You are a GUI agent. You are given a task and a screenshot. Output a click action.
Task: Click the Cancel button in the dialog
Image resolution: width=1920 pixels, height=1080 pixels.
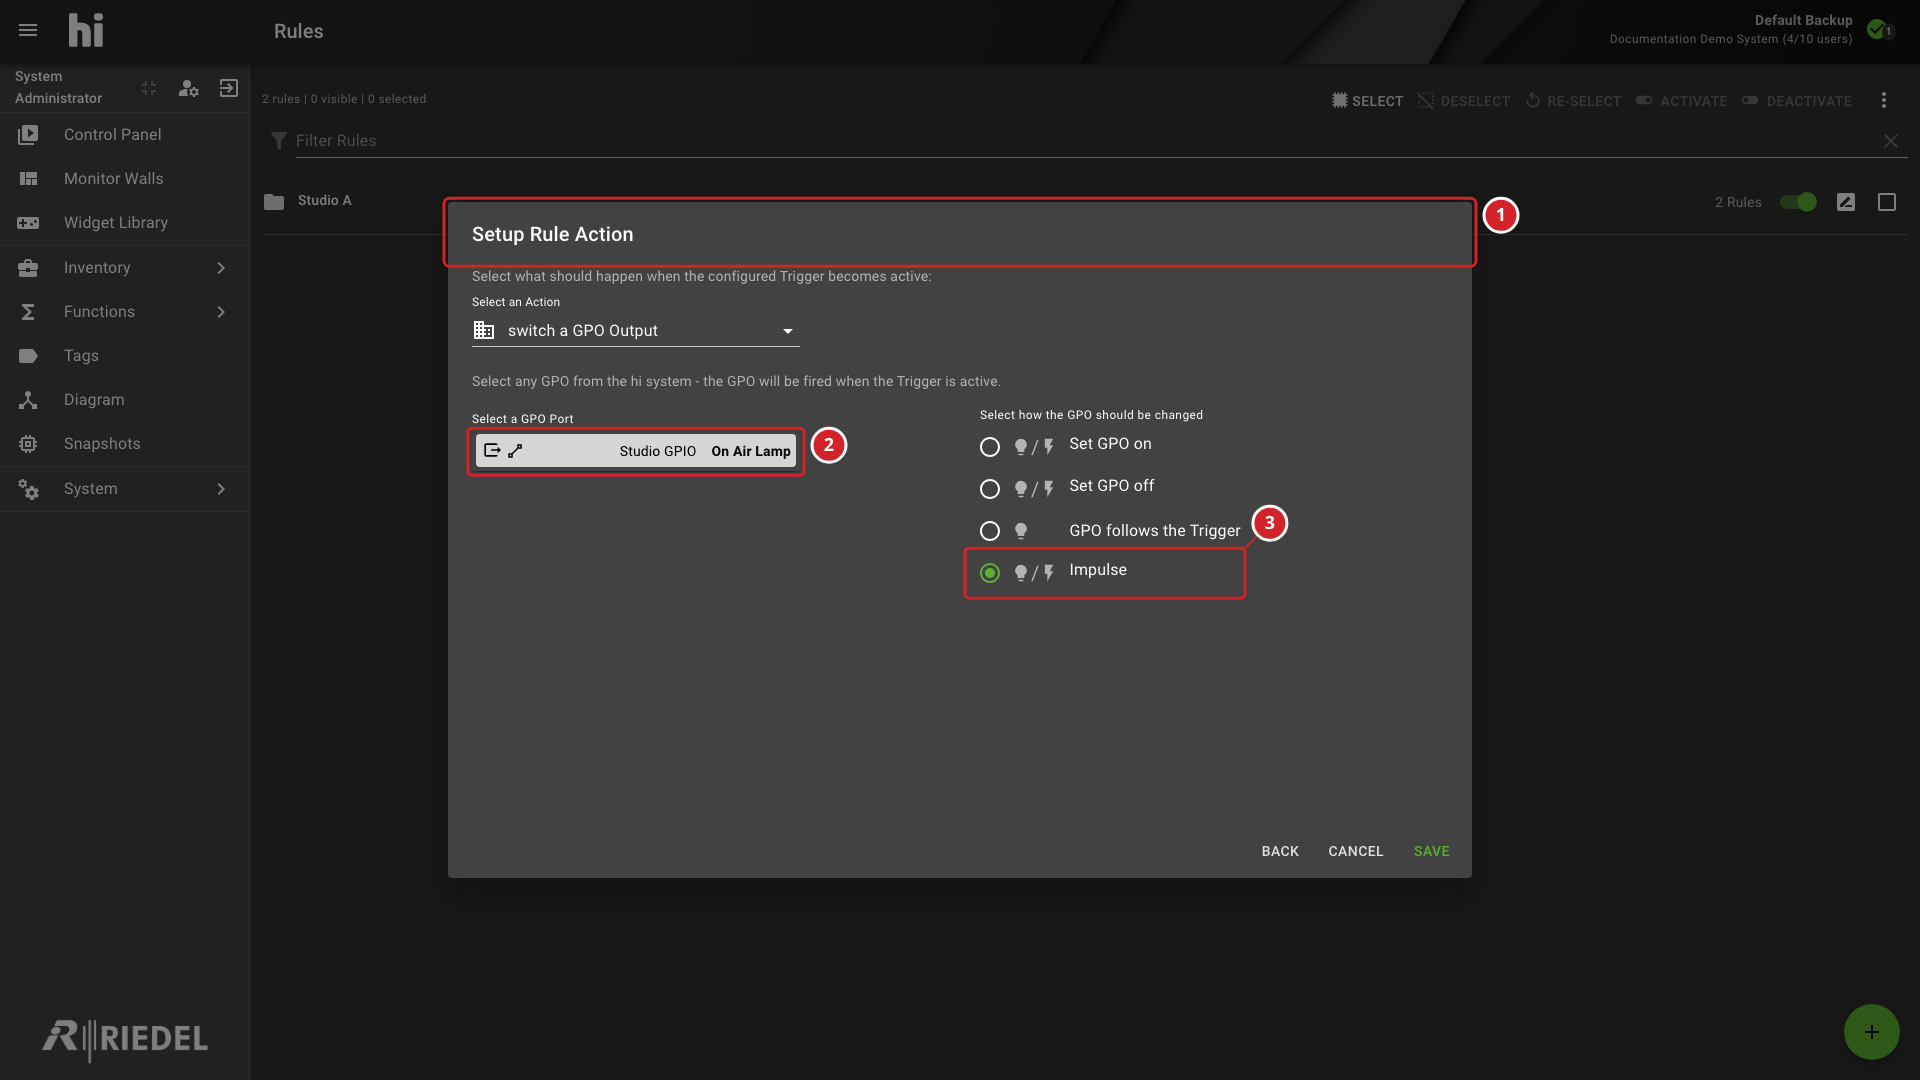tap(1355, 851)
